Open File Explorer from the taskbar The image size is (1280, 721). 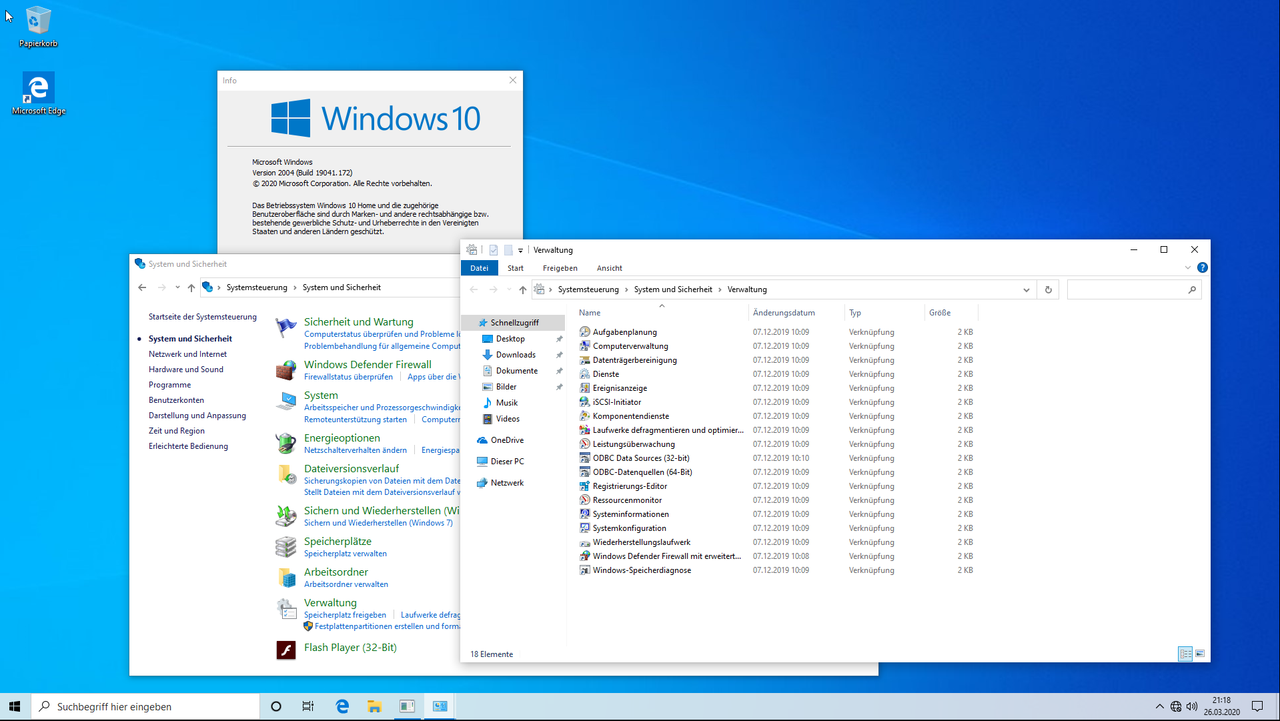374,706
